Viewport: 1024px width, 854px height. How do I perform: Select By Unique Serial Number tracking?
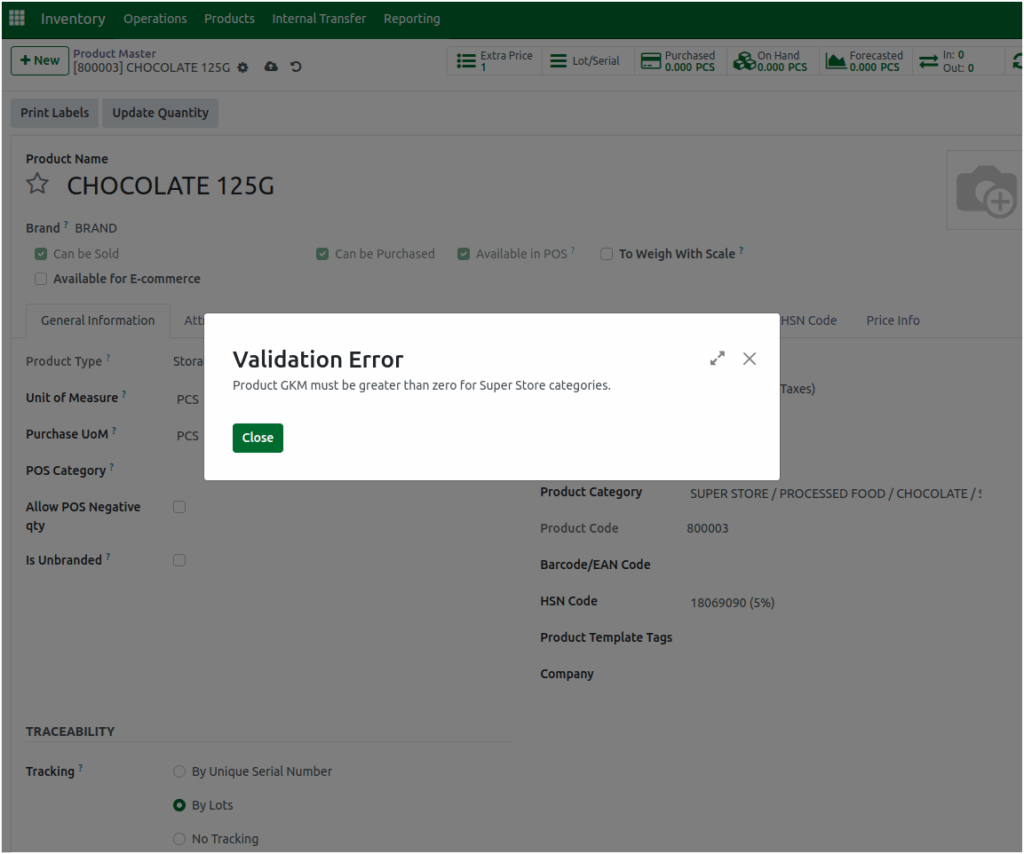point(179,771)
